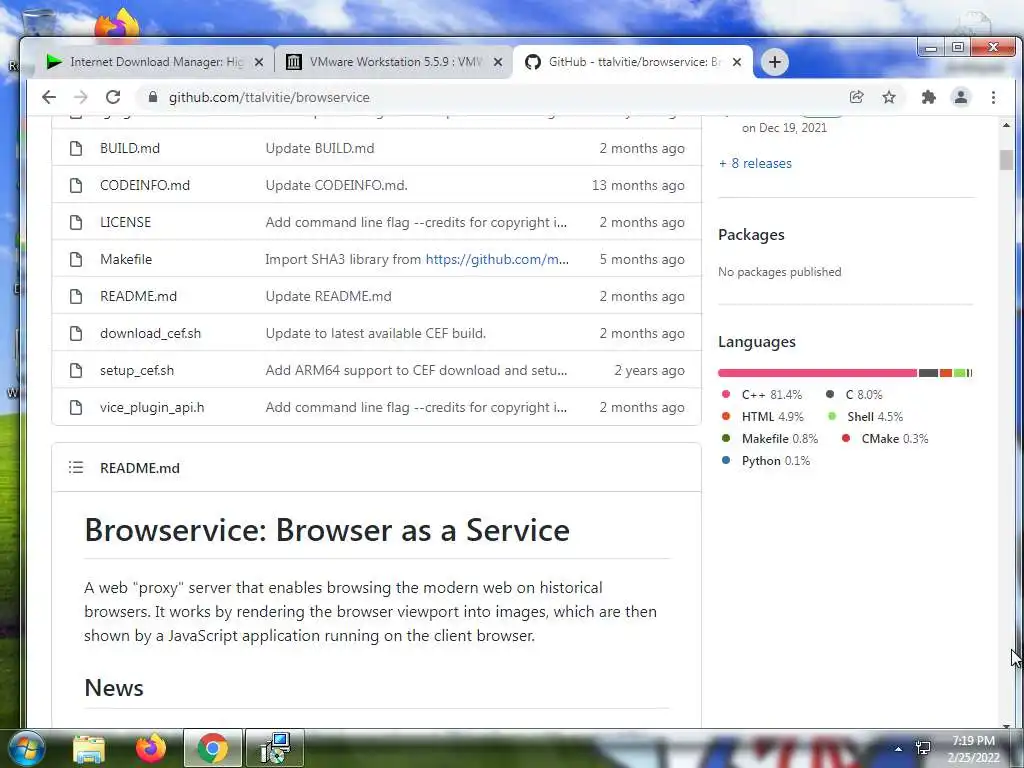Screen dimensions: 1024x768
Task: Go back using the browser back arrow
Action: point(49,97)
